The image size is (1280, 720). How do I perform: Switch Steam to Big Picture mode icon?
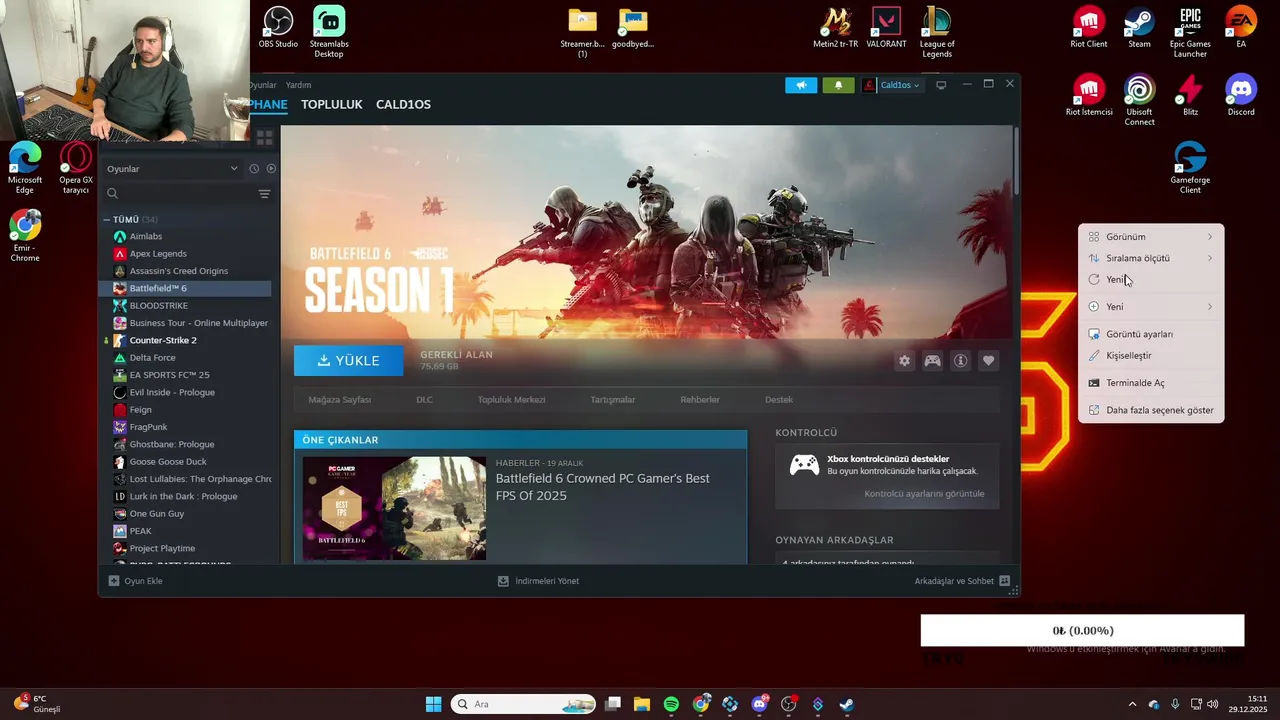941,85
